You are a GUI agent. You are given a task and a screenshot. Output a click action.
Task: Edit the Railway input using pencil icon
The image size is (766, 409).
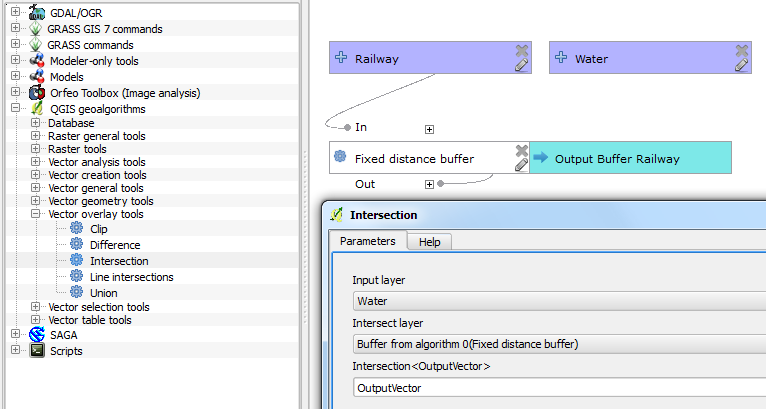pos(522,65)
